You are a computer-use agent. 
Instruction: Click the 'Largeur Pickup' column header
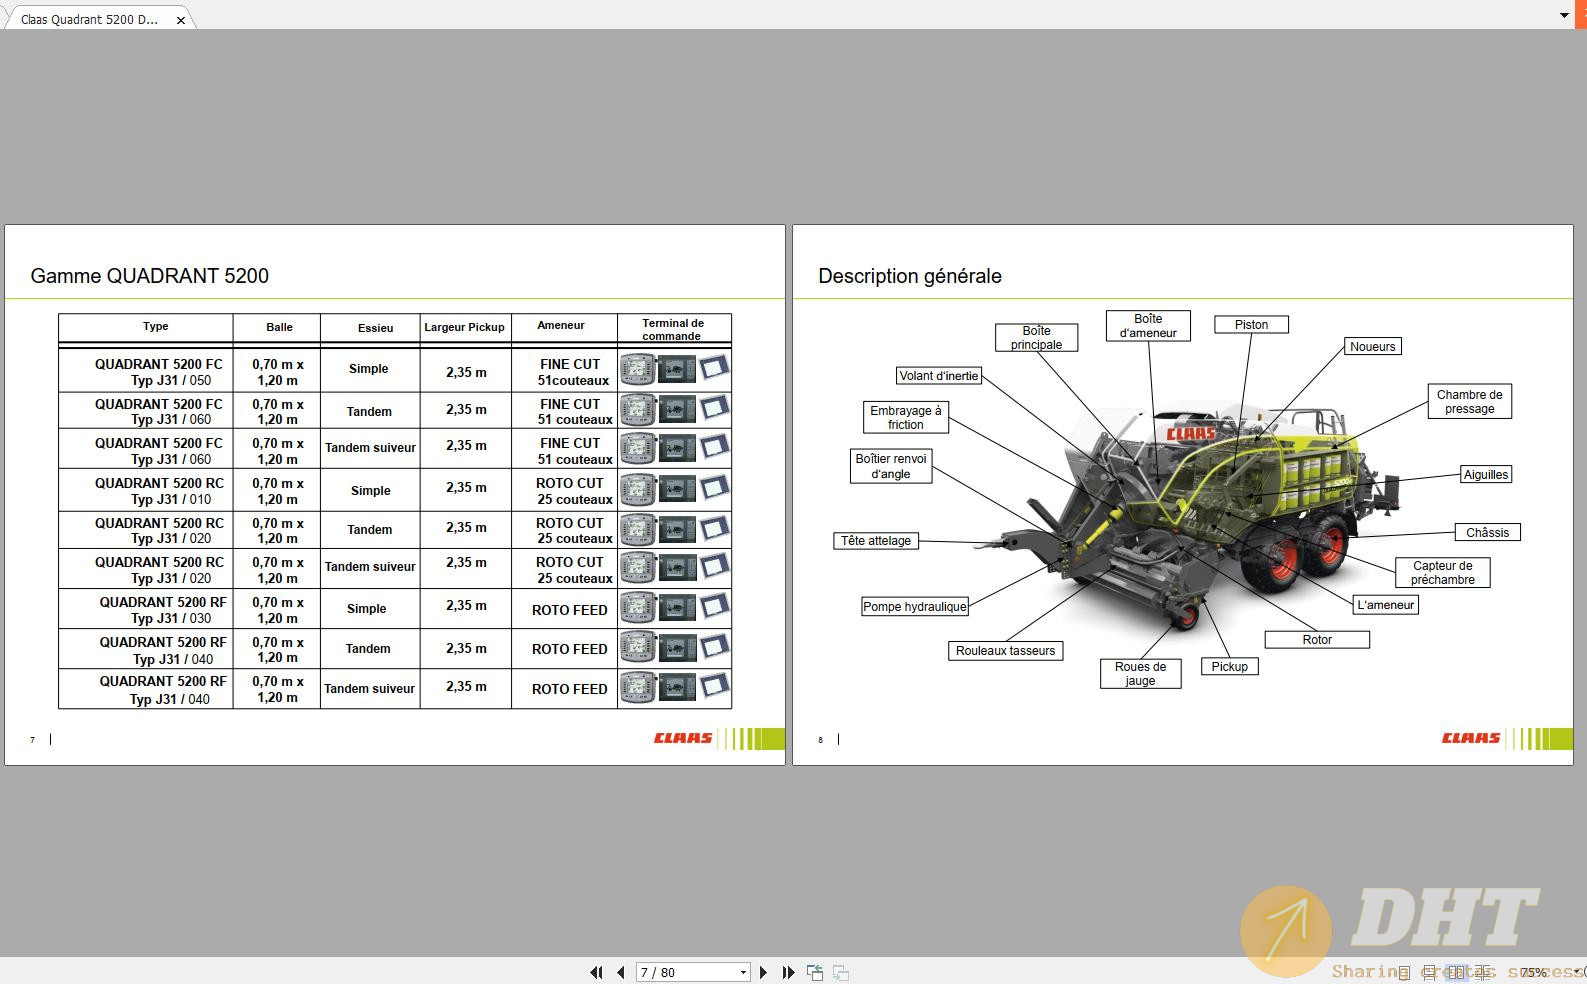click(464, 327)
